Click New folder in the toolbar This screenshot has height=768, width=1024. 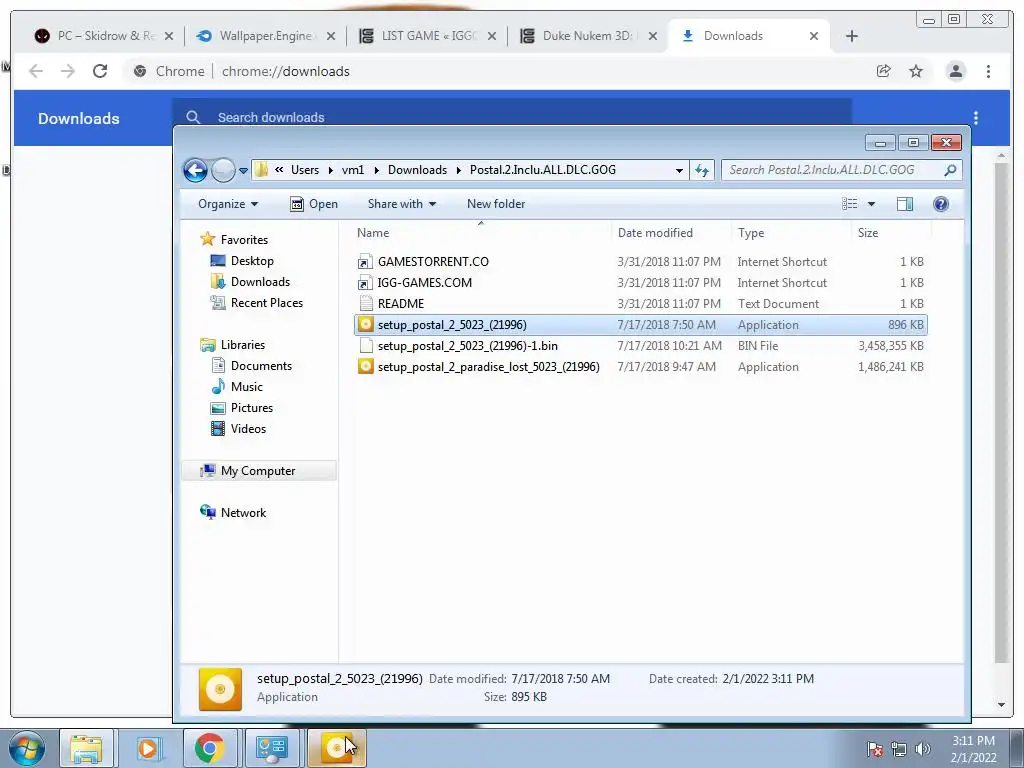(x=496, y=204)
